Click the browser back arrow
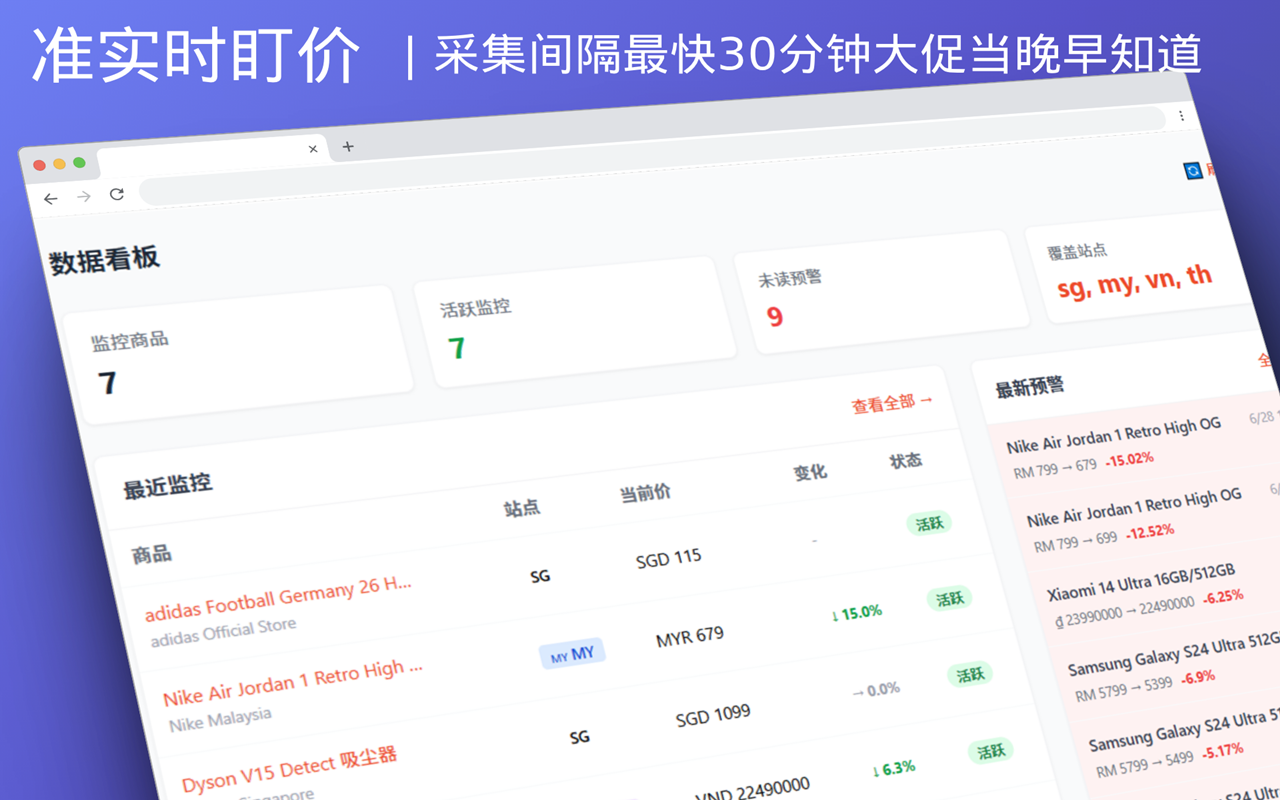This screenshot has width=1280, height=800. (x=50, y=199)
